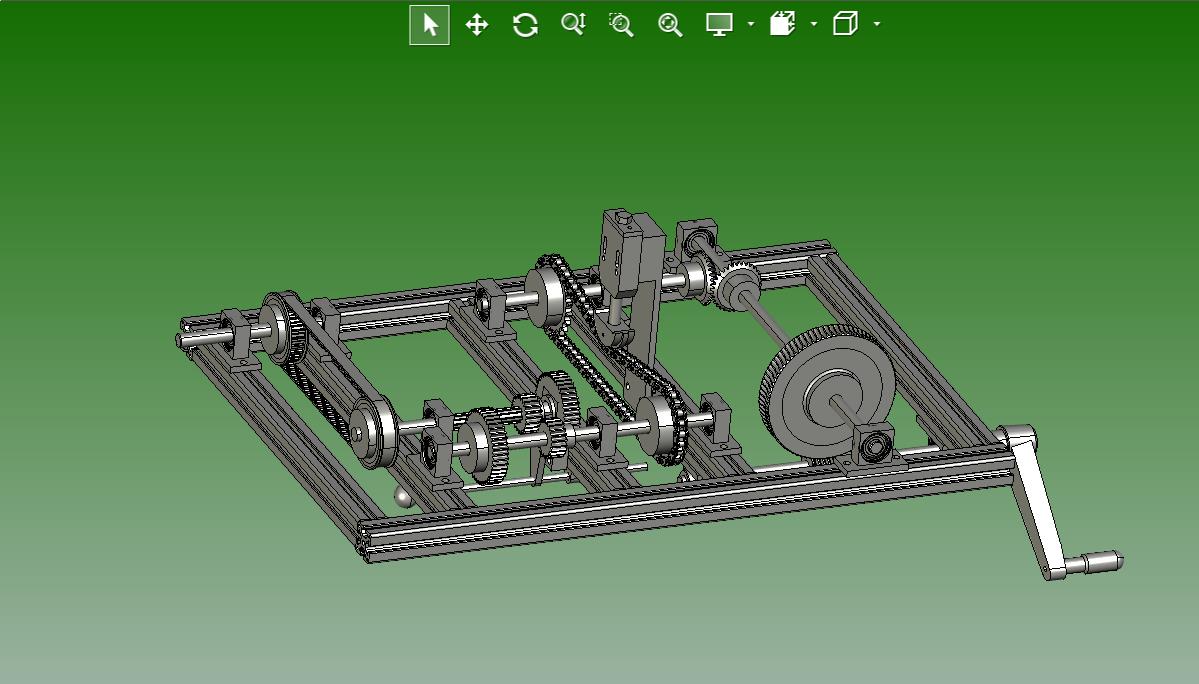Open the section clipping dropdown arrow
Image resolution: width=1199 pixels, height=684 pixels.
pyautogui.click(x=814, y=24)
